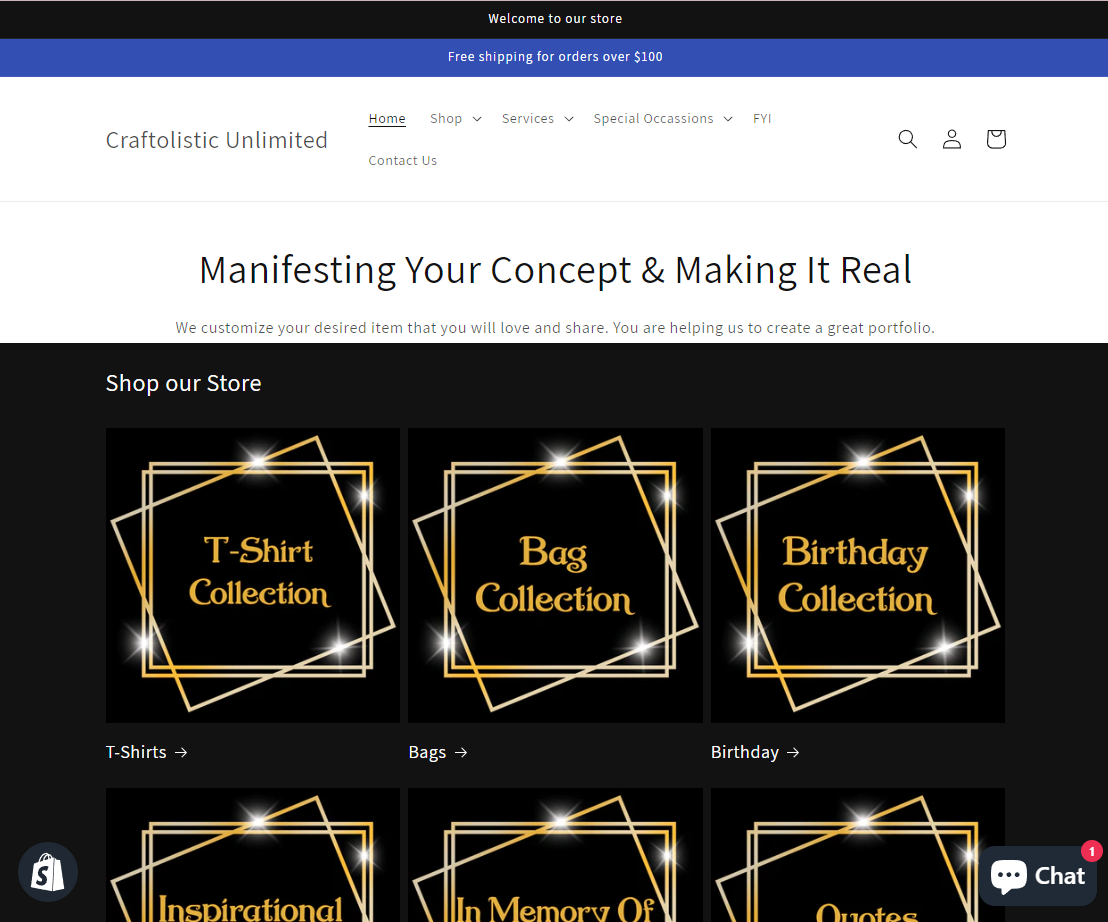The height and width of the screenshot is (922, 1108).
Task: Open the Craftolistic Unlimited store logo
Action: (x=216, y=140)
